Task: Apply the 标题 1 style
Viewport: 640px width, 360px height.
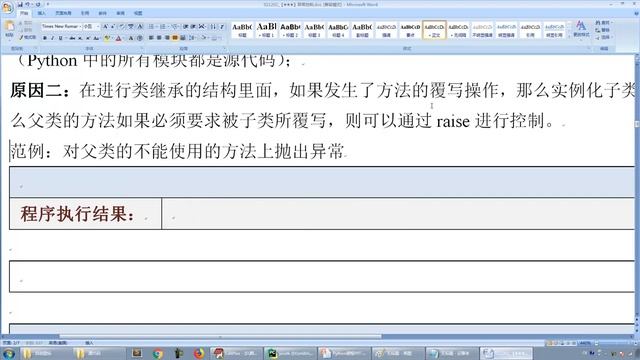Action: click(x=266, y=30)
